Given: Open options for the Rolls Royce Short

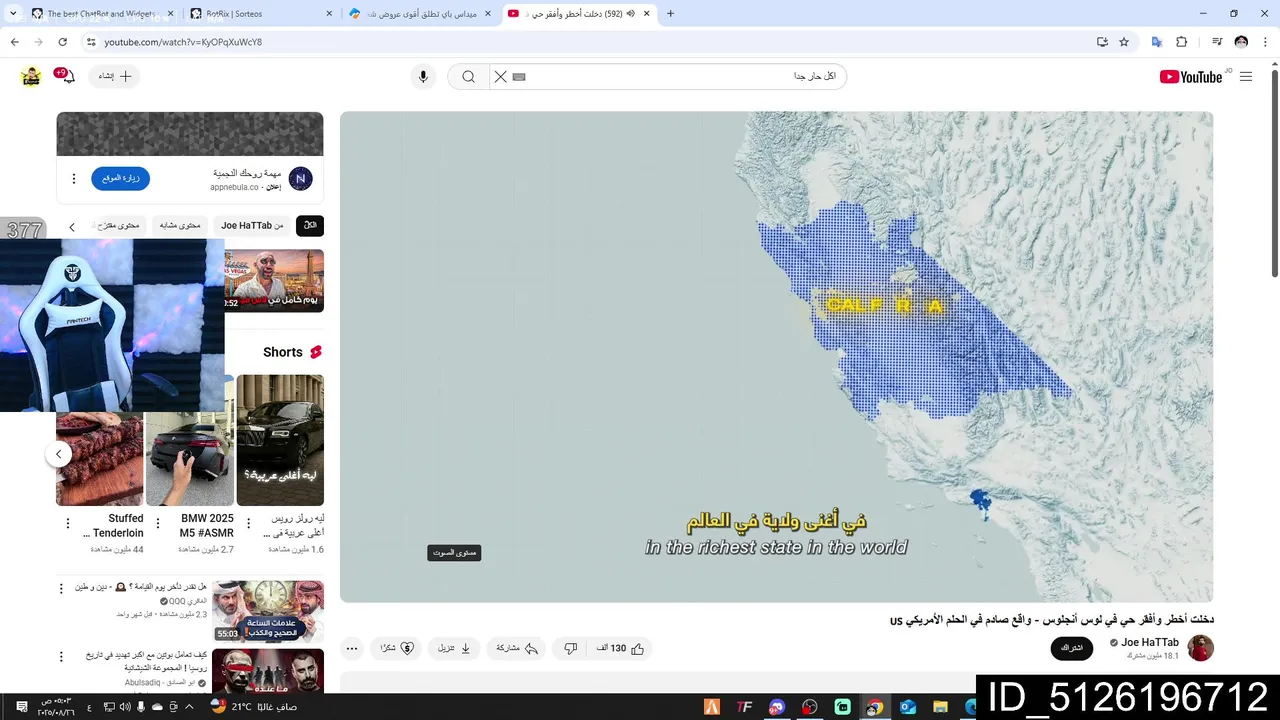Looking at the screenshot, I should coord(249,524).
